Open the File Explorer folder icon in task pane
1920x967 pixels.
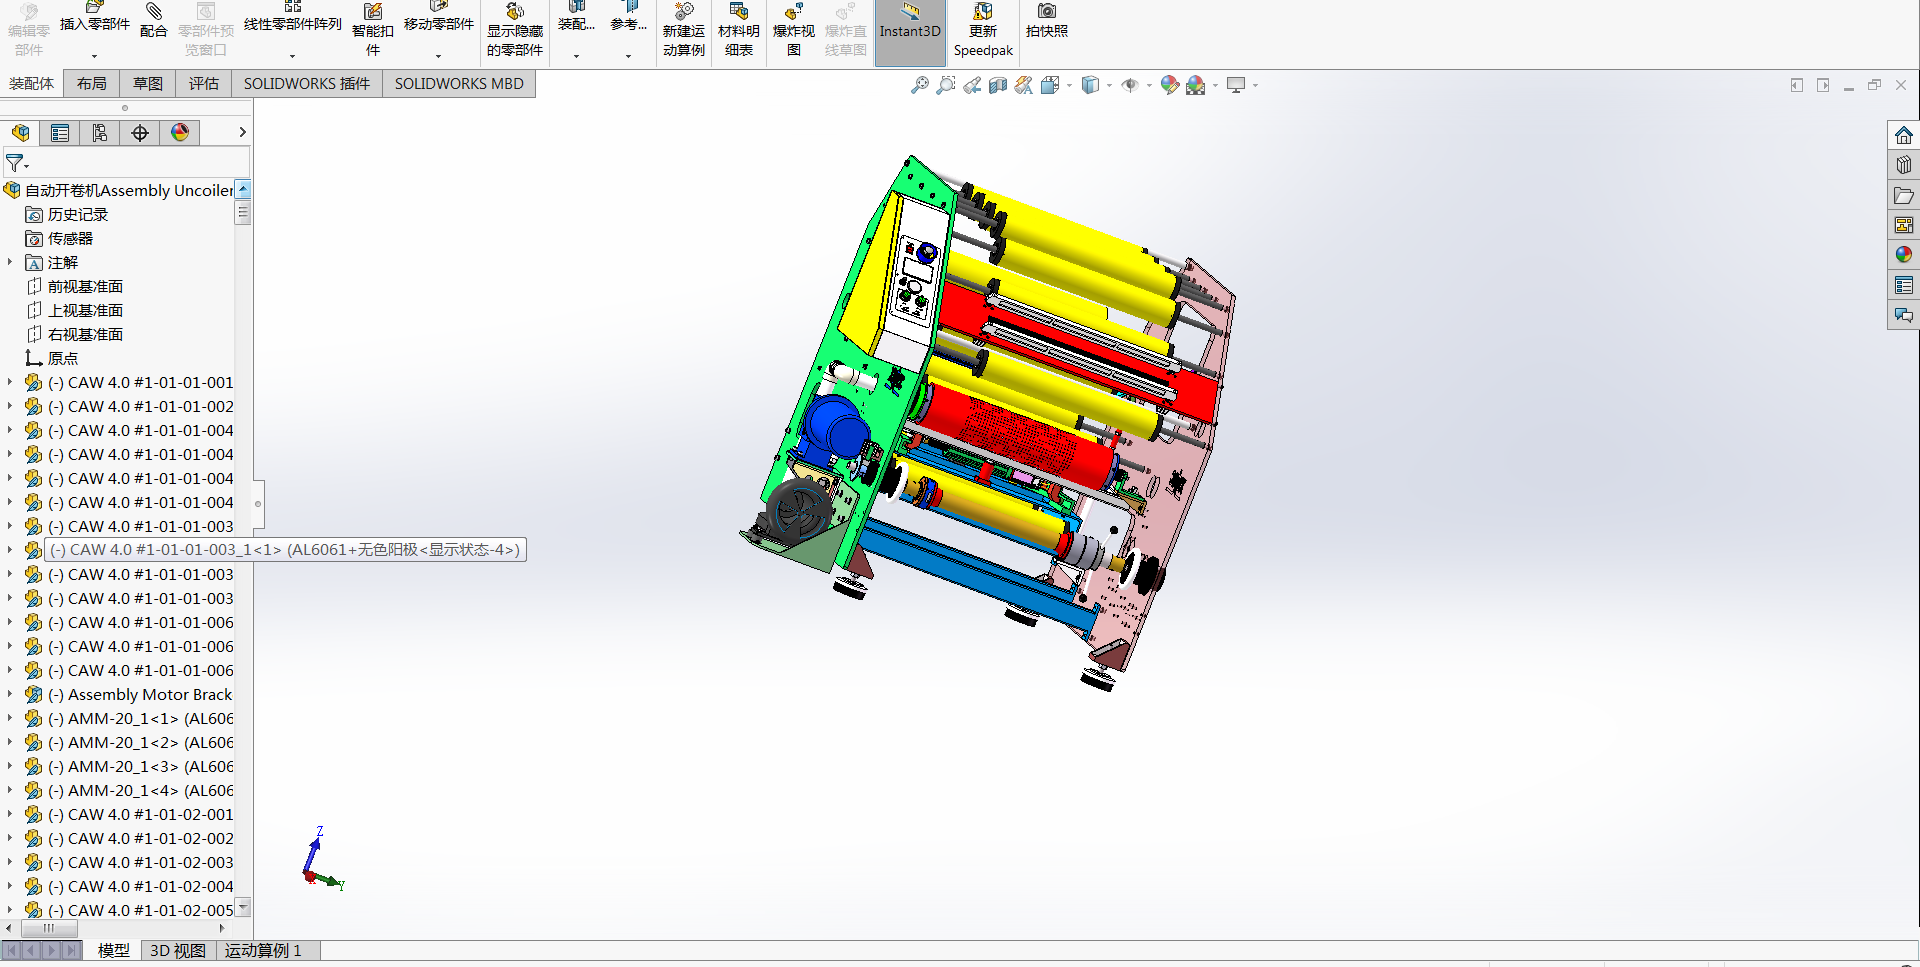point(1903,195)
